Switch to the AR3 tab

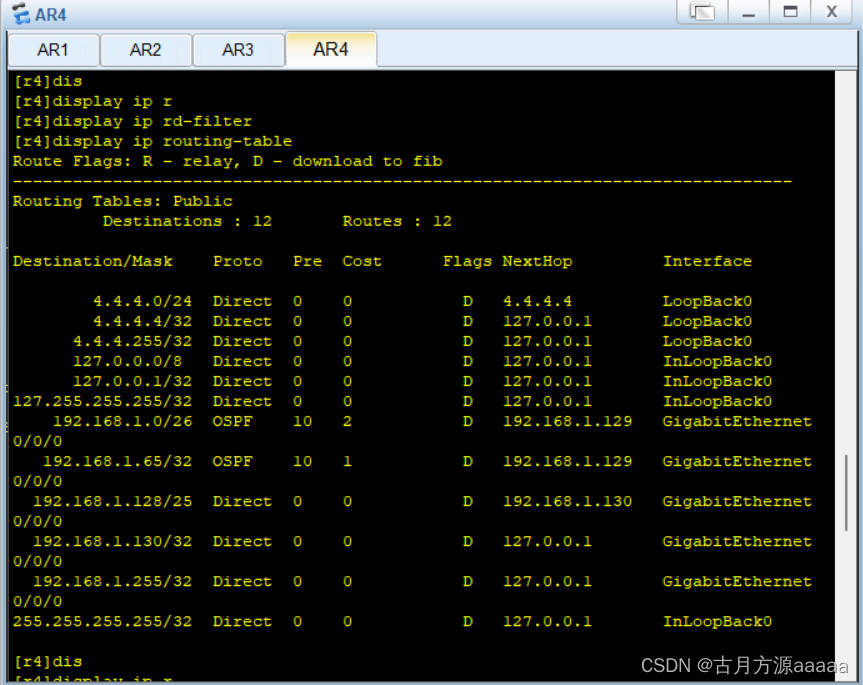pyautogui.click(x=238, y=50)
